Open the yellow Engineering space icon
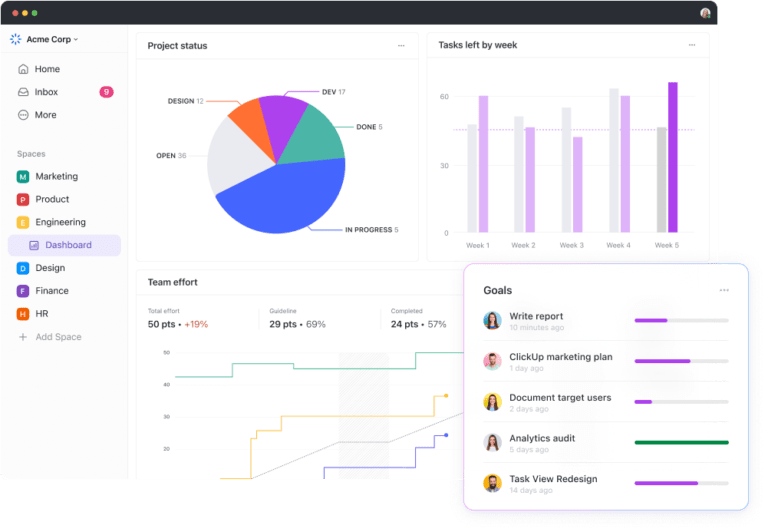 (x=23, y=222)
